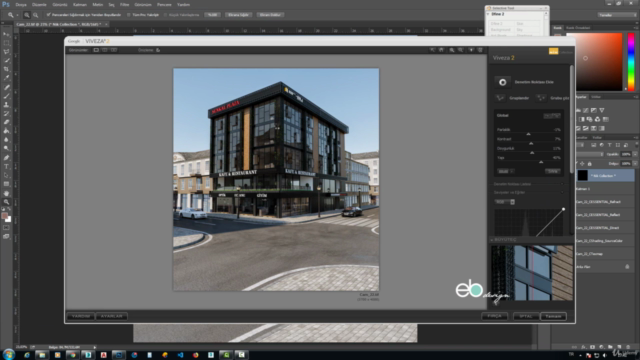
Task: Adjust the Kontrast slider
Action: coord(531,143)
